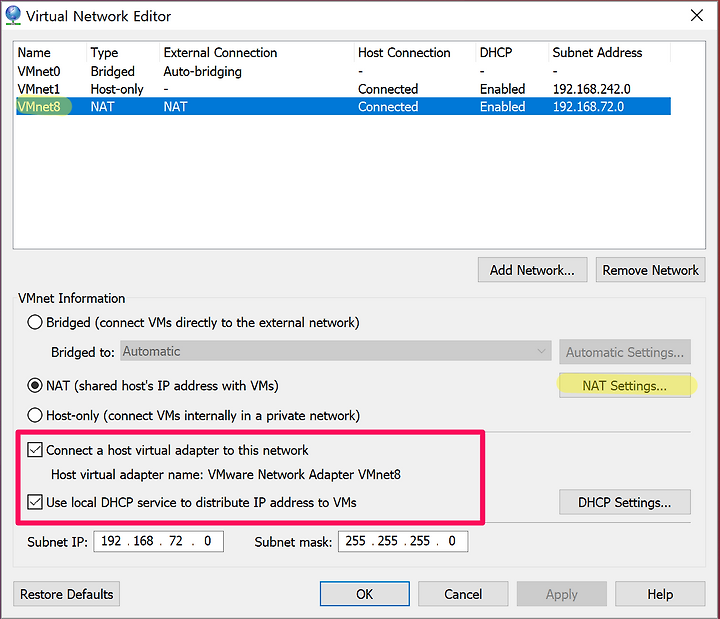Click the Apply button
Image resolution: width=720 pixels, height=619 pixels.
point(562,594)
